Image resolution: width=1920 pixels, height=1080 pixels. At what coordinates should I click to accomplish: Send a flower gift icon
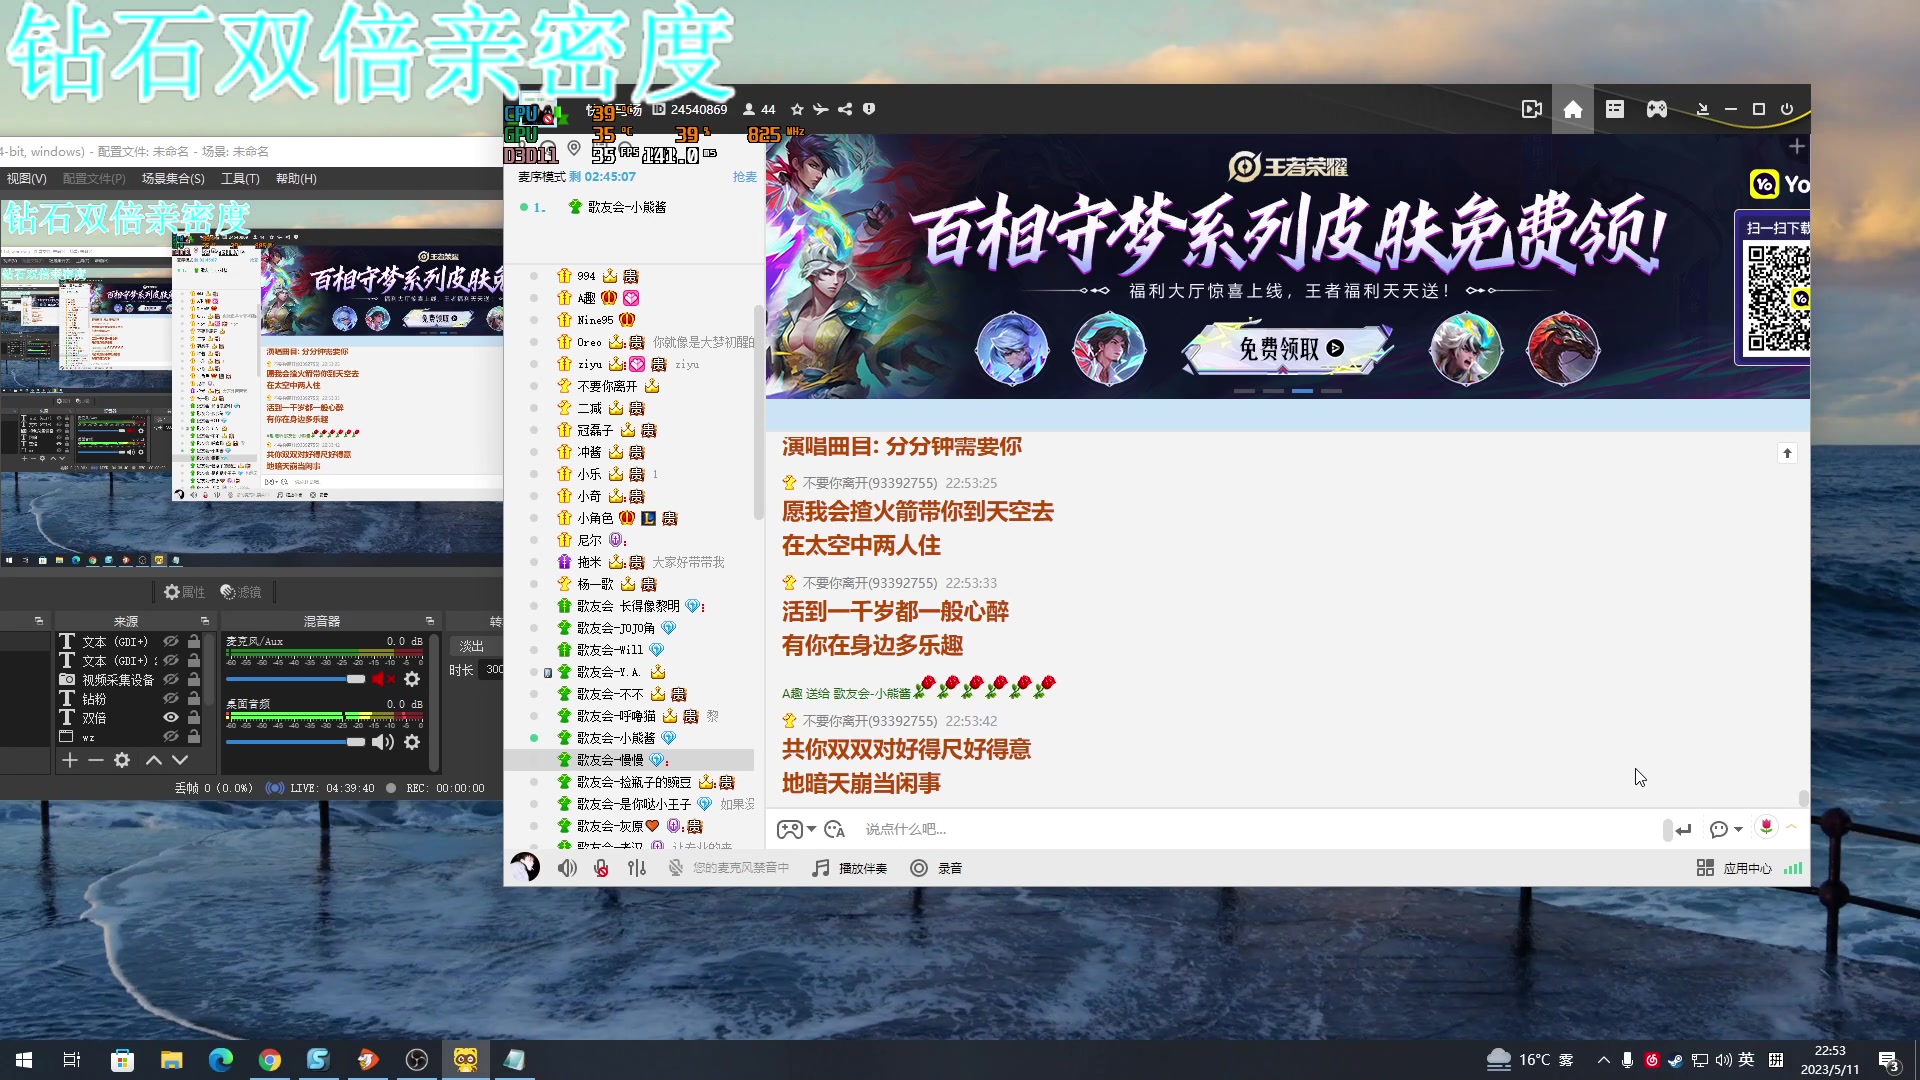click(1766, 827)
